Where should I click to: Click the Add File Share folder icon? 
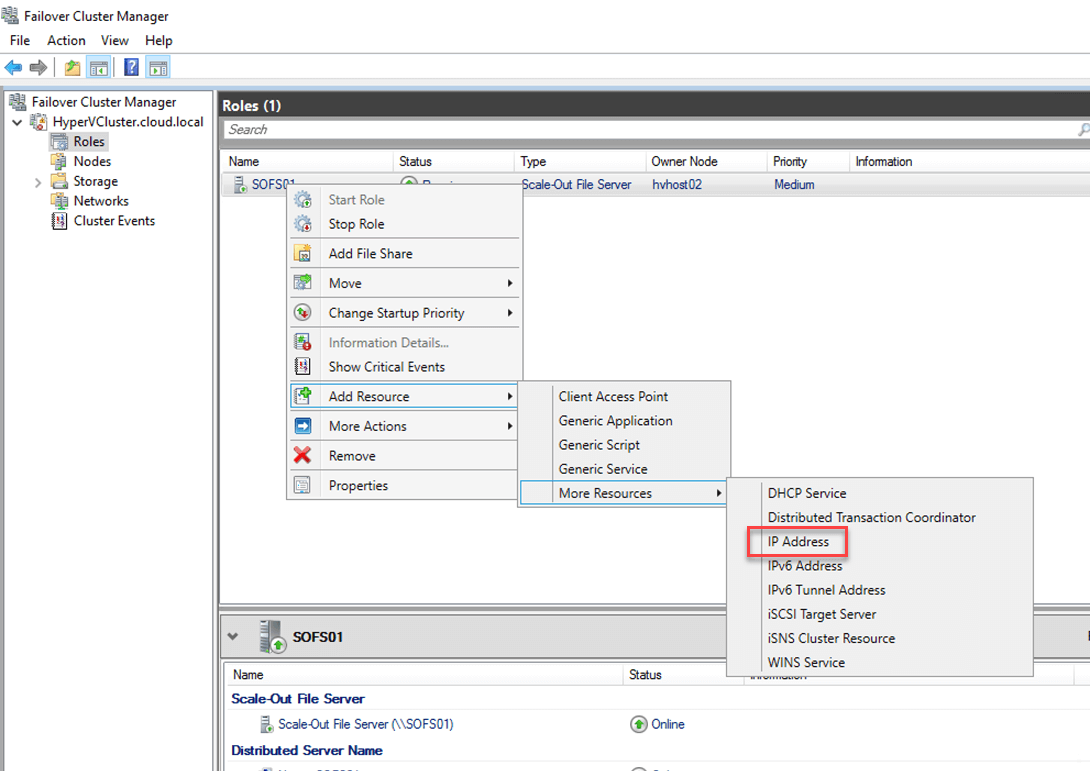point(302,254)
